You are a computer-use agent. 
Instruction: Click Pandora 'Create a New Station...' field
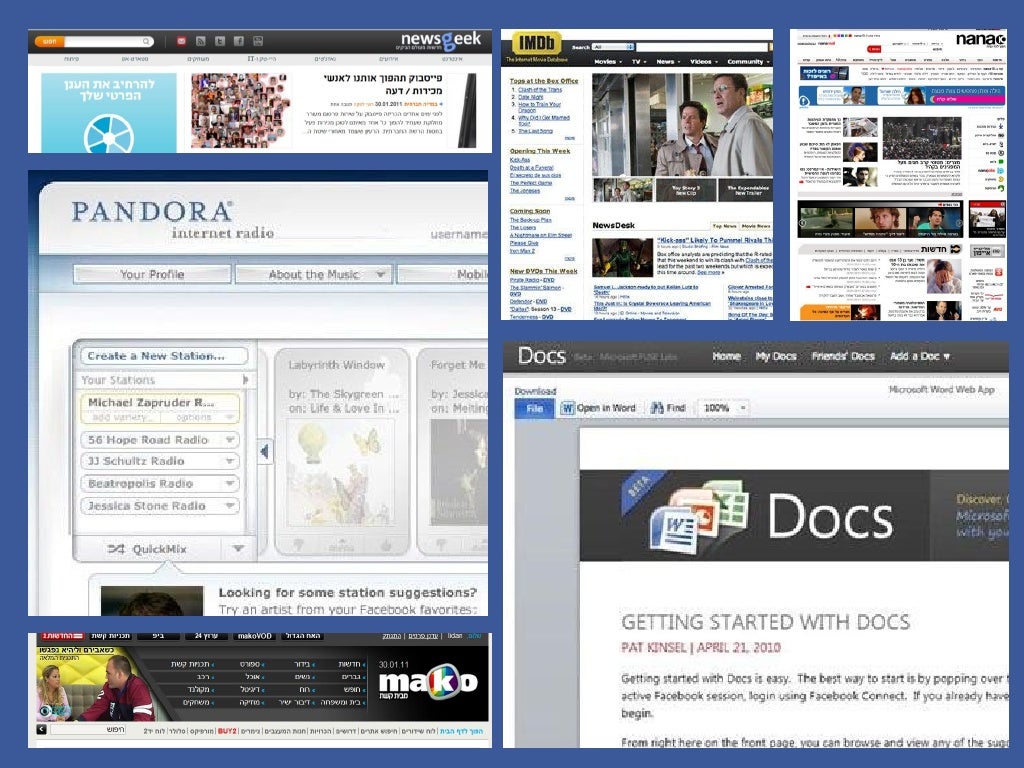point(164,356)
